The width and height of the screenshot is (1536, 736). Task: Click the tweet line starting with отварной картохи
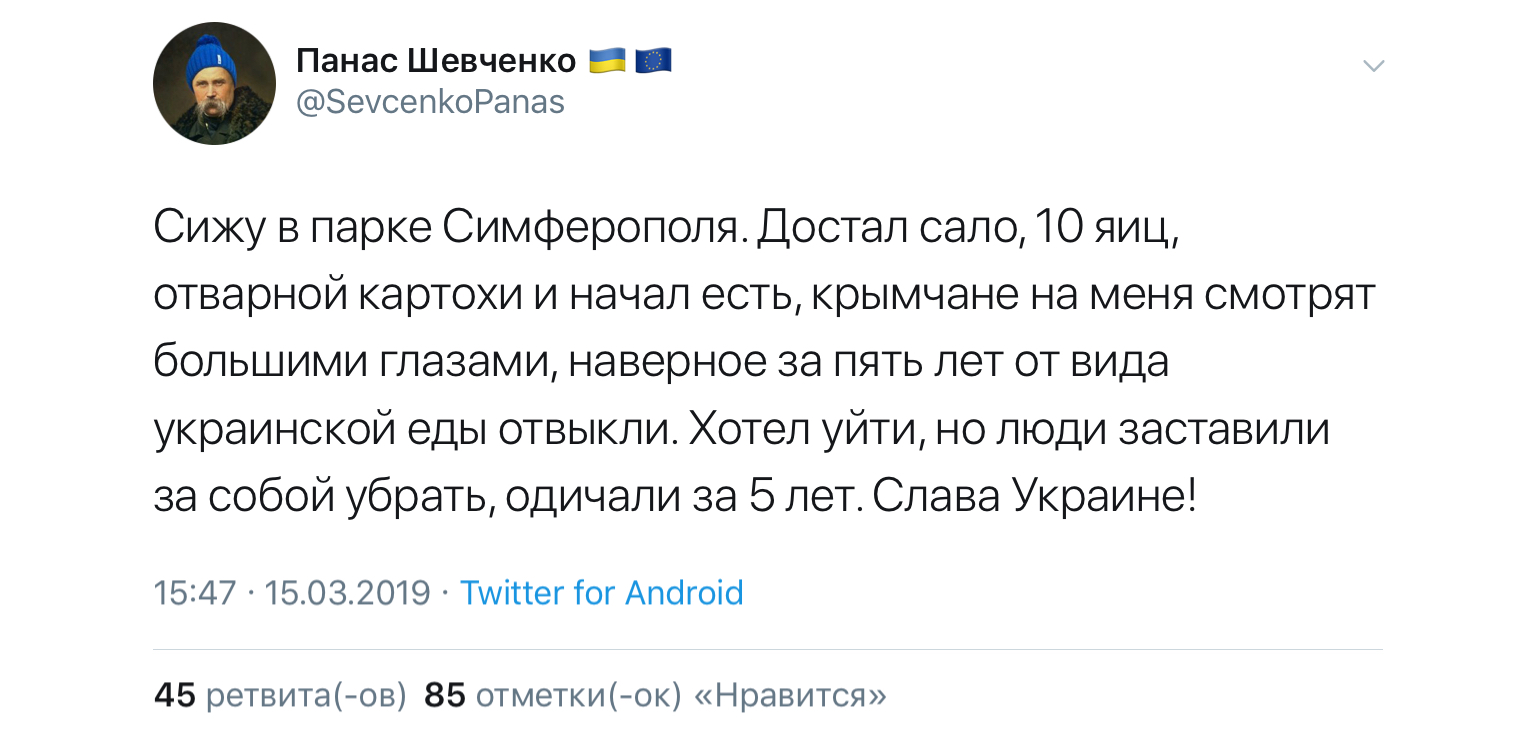click(765, 297)
